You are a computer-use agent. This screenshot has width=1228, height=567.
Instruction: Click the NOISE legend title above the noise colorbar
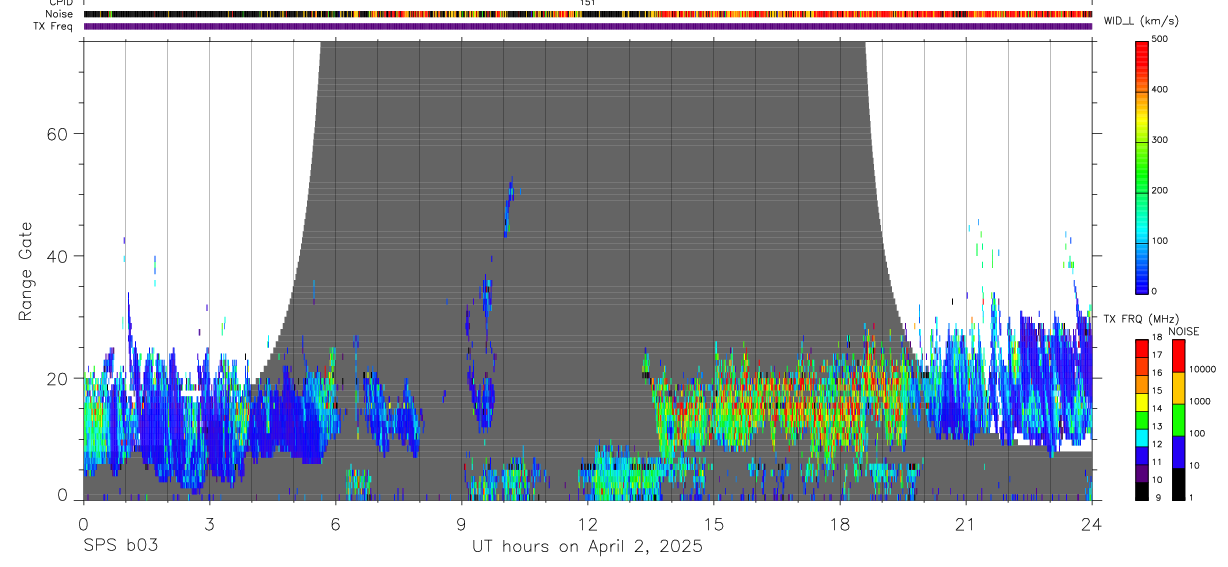tap(1183, 331)
